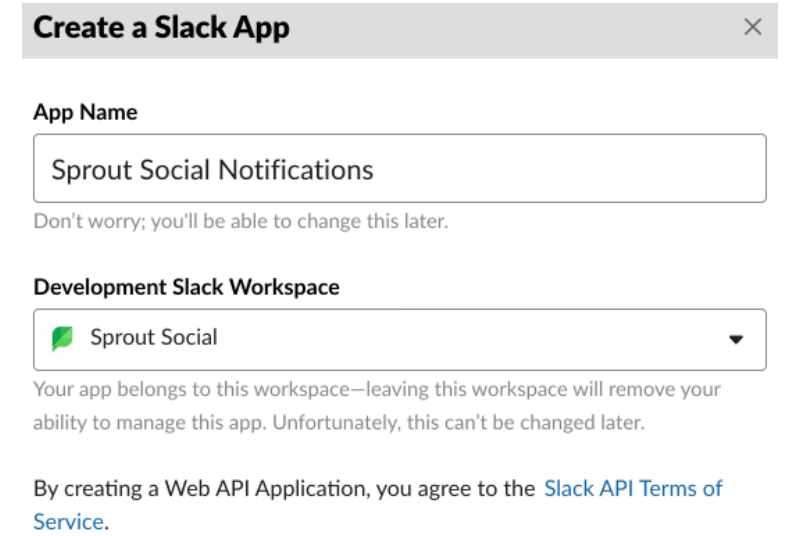Click the "Create a Slack App" heading
Image resolution: width=798 pixels, height=536 pixels.
[161, 28]
